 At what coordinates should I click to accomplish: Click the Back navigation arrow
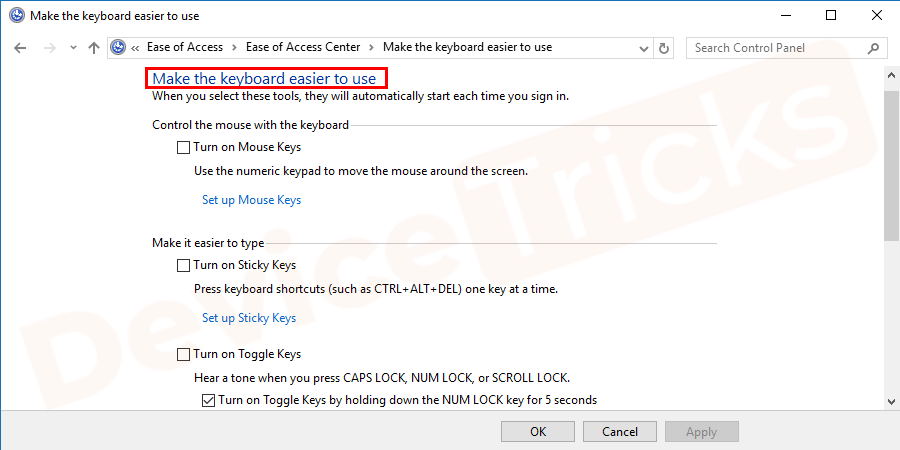[x=21, y=48]
